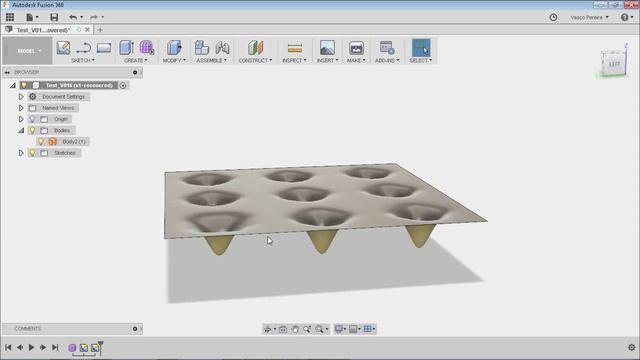Collapse the Bodies folder
The width and height of the screenshot is (640, 360).
[x=21, y=131]
